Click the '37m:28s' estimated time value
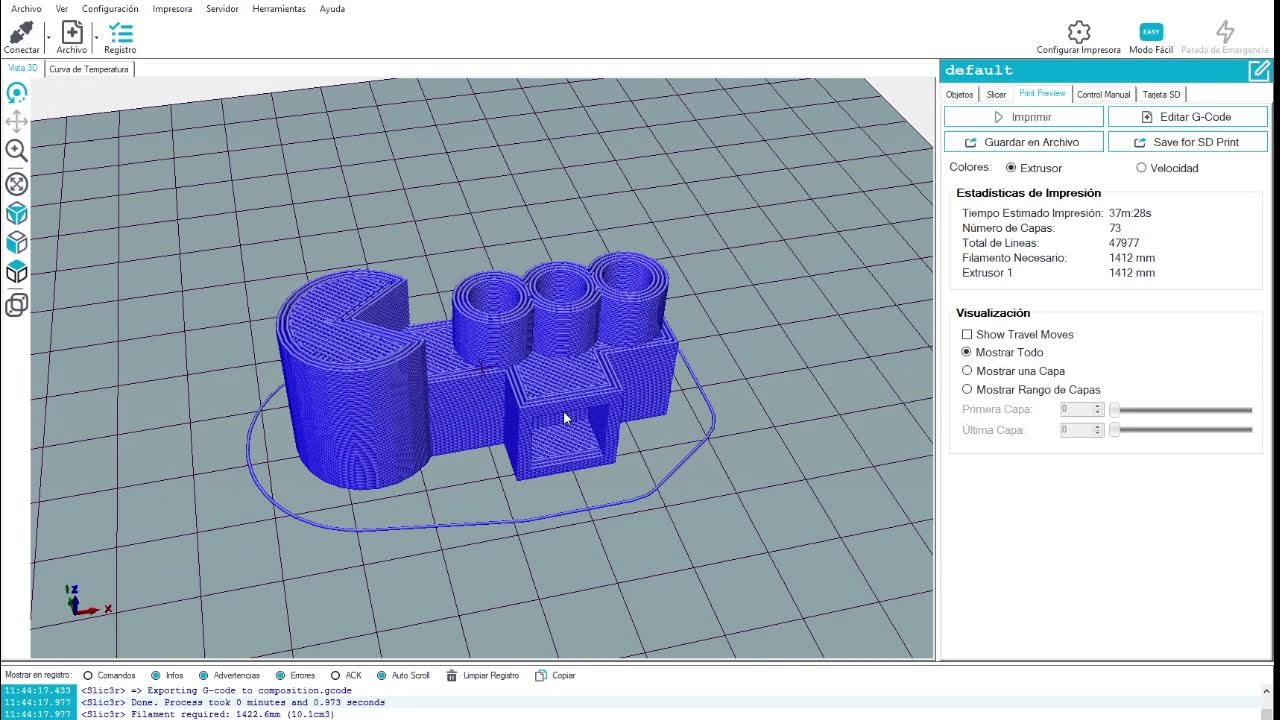Screen dimensions: 1280x720 click(x=1130, y=213)
